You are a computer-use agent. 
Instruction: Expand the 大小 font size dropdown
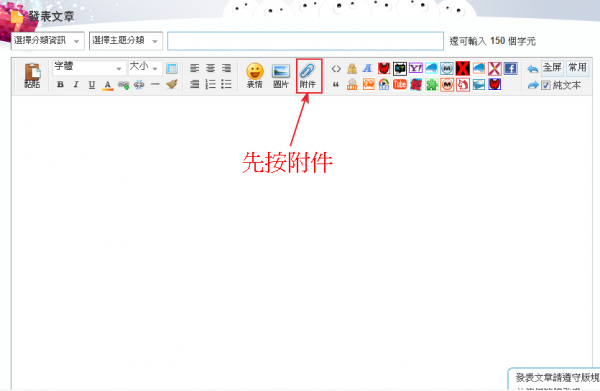(145, 68)
